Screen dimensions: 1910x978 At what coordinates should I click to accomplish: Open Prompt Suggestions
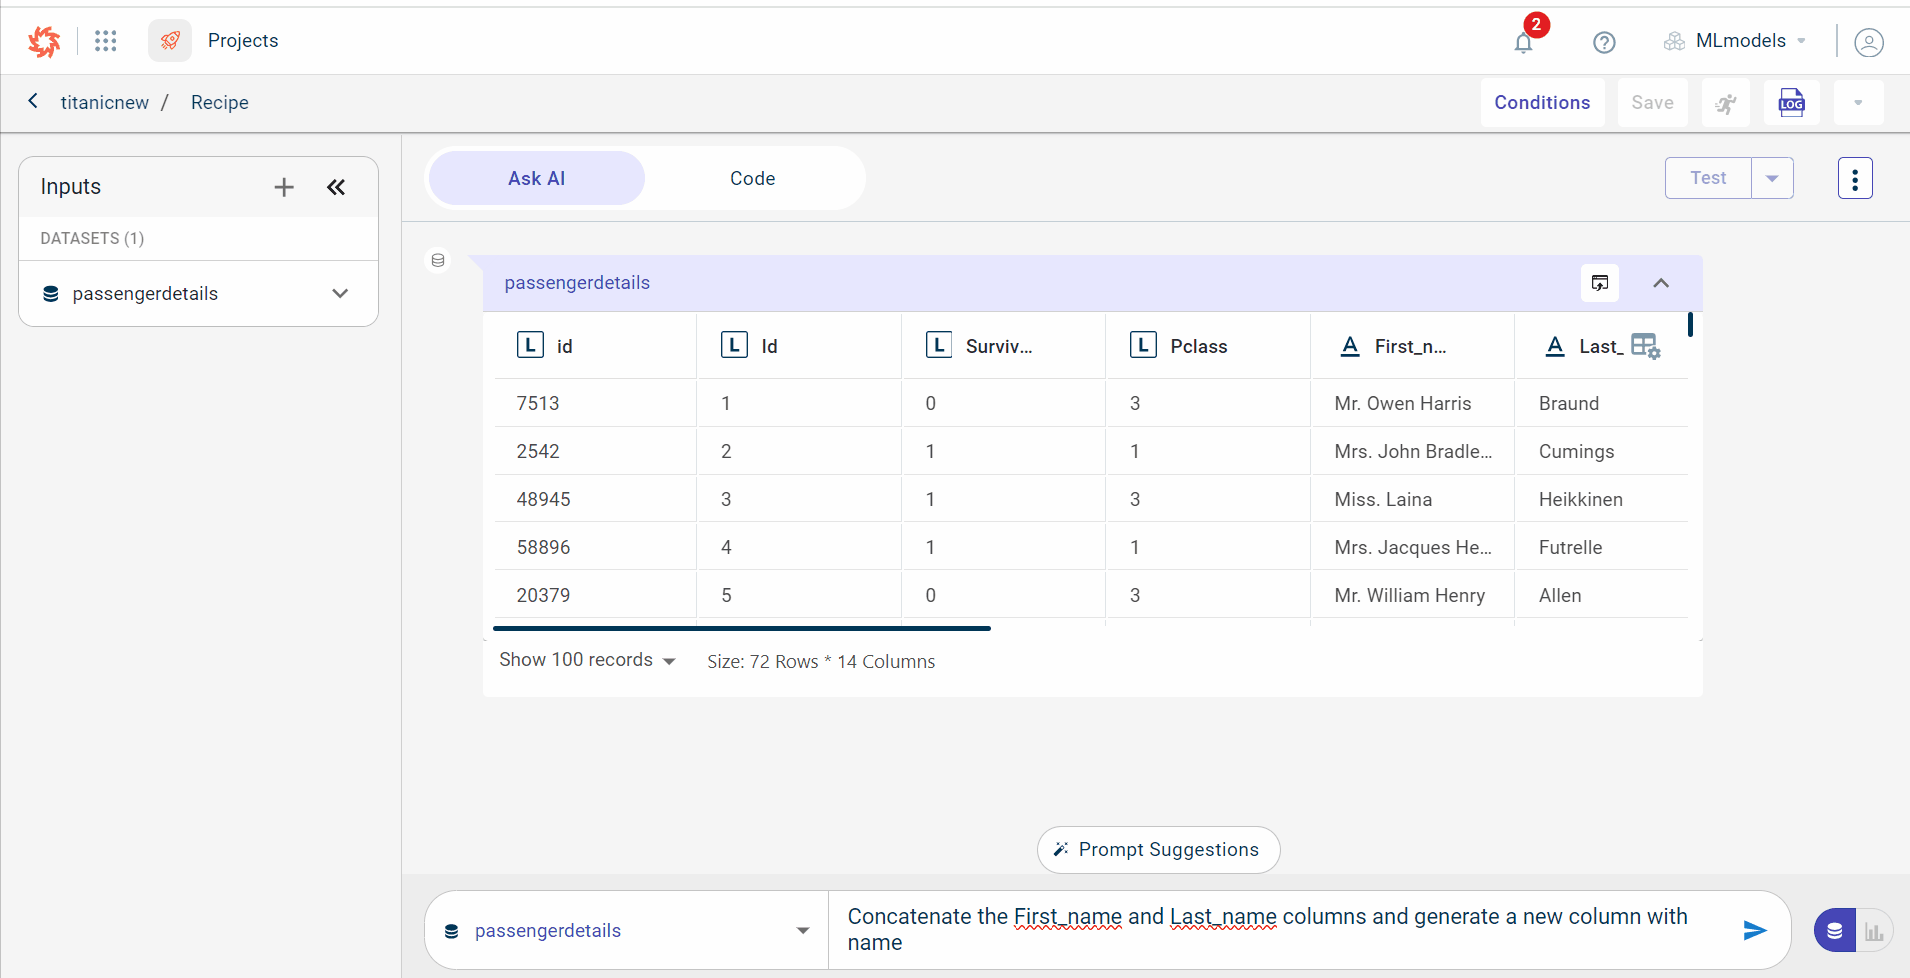click(1158, 849)
